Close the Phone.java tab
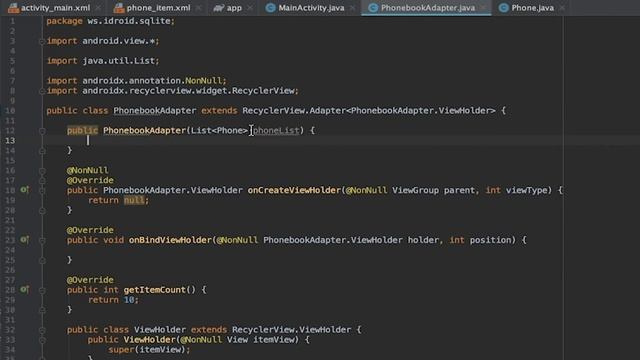This screenshot has height=360, width=640. 562,8
